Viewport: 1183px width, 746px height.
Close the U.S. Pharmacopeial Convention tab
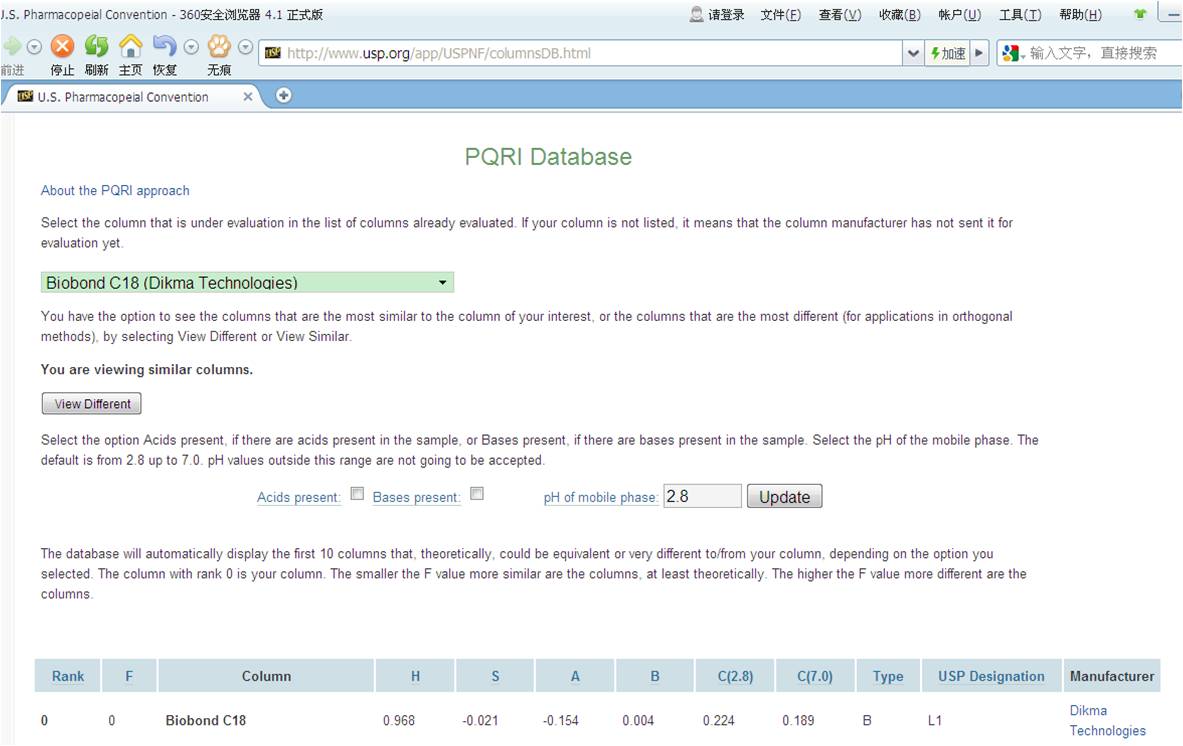[247, 97]
